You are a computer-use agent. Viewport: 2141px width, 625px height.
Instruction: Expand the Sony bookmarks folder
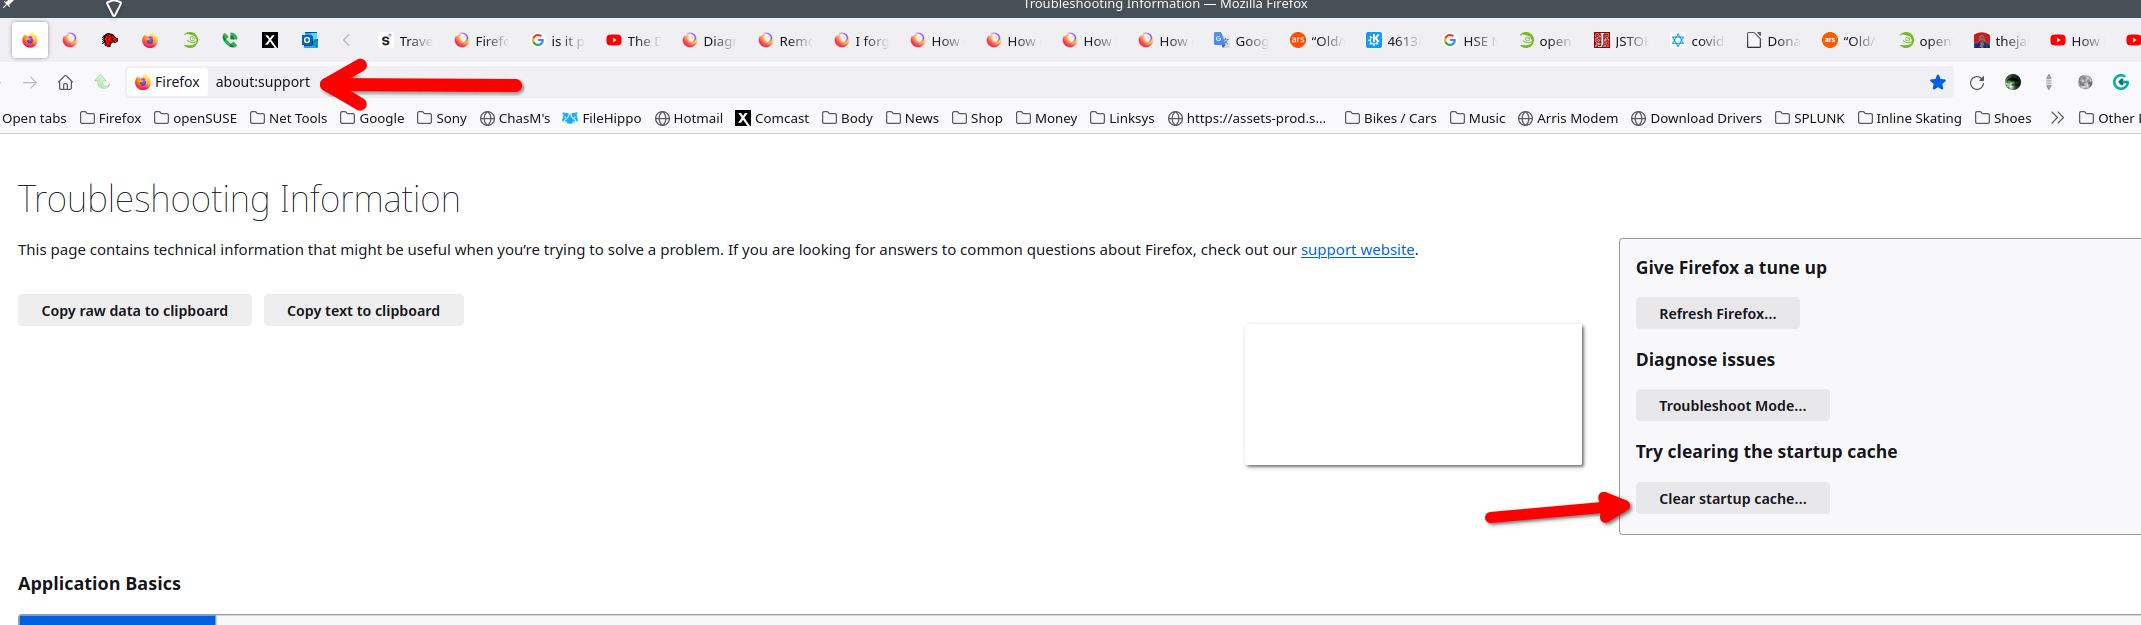tap(442, 118)
